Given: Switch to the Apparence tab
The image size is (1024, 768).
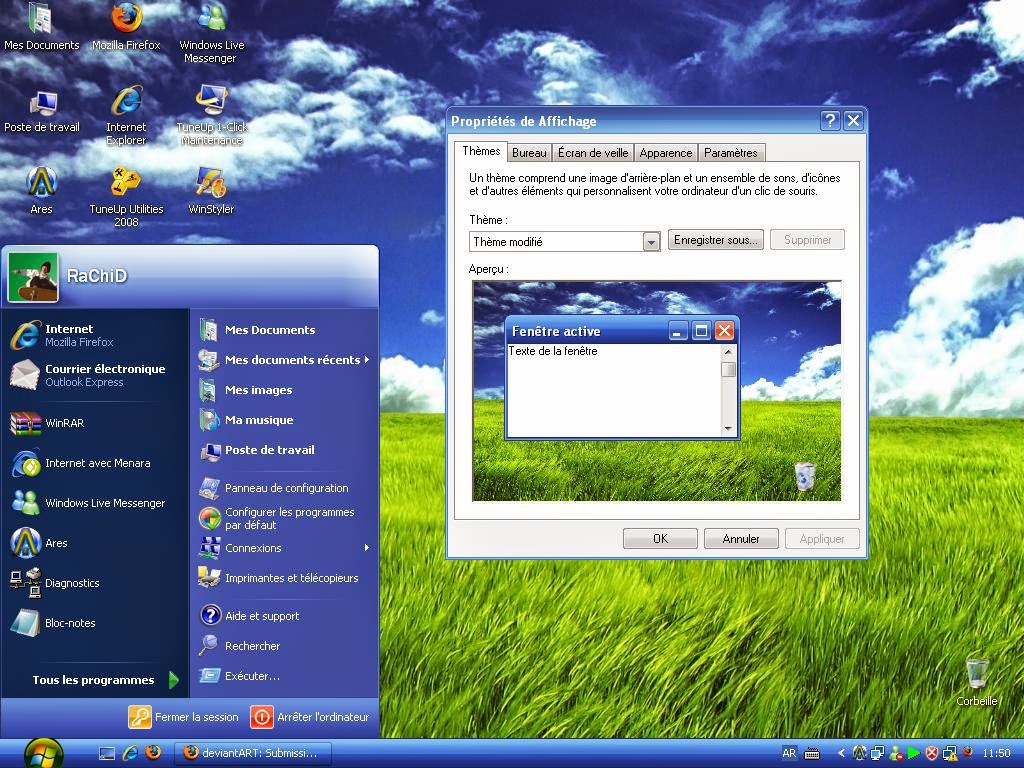Looking at the screenshot, I should pos(666,153).
